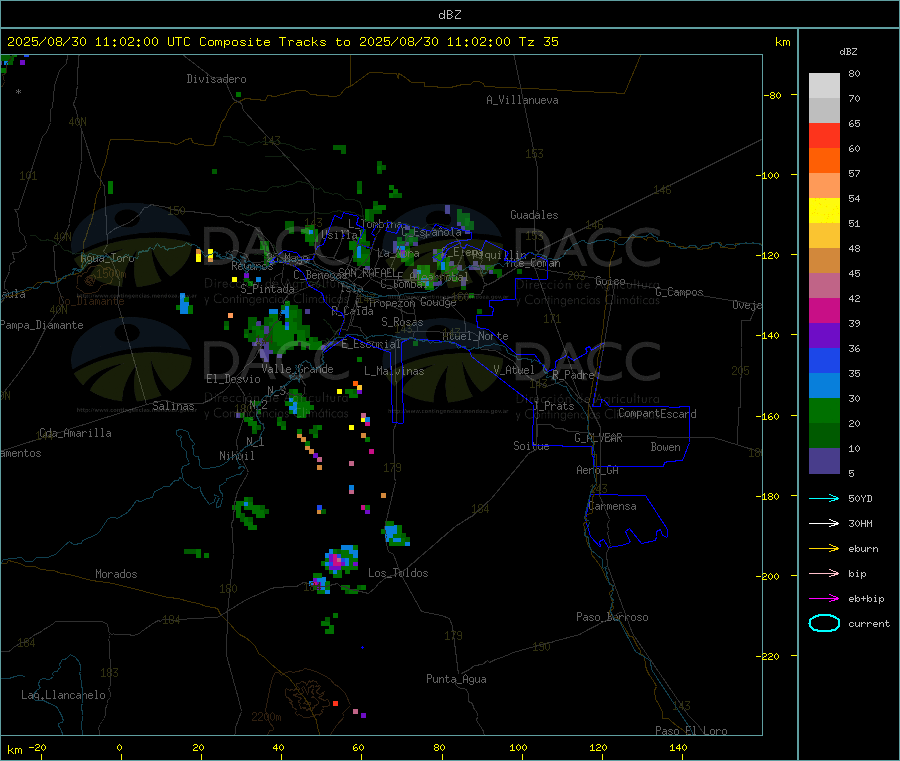Click the 'Salinas' map label
900x761 pixels.
[x=173, y=406]
